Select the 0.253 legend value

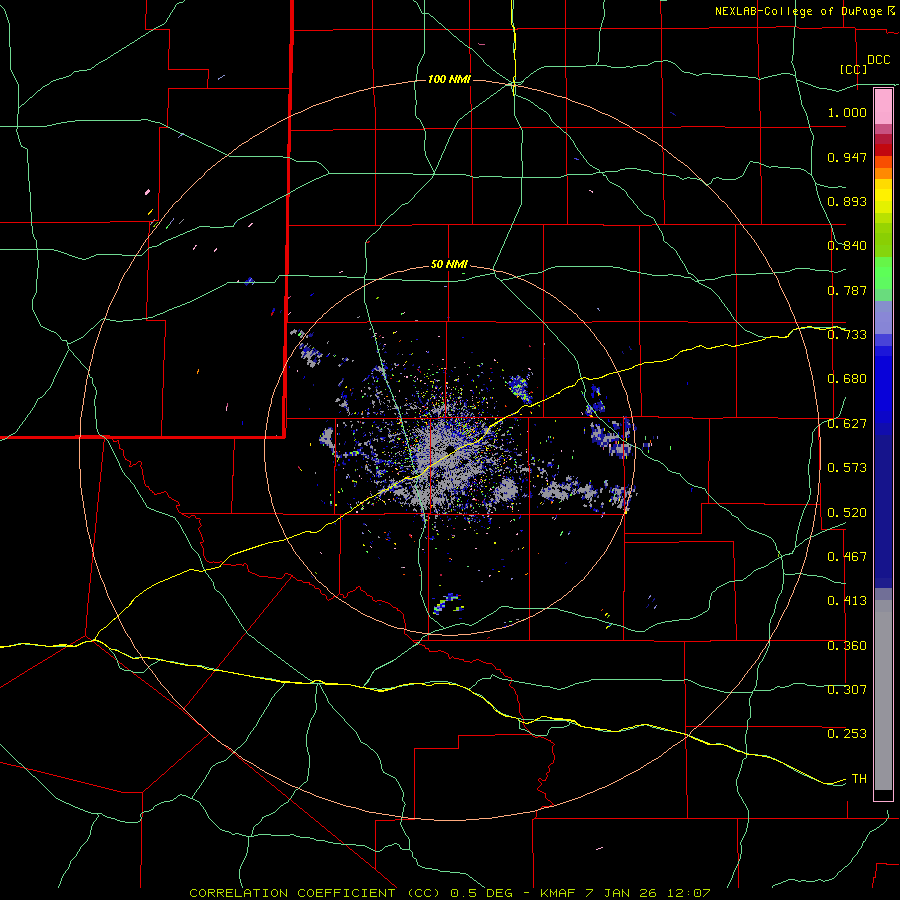[847, 734]
